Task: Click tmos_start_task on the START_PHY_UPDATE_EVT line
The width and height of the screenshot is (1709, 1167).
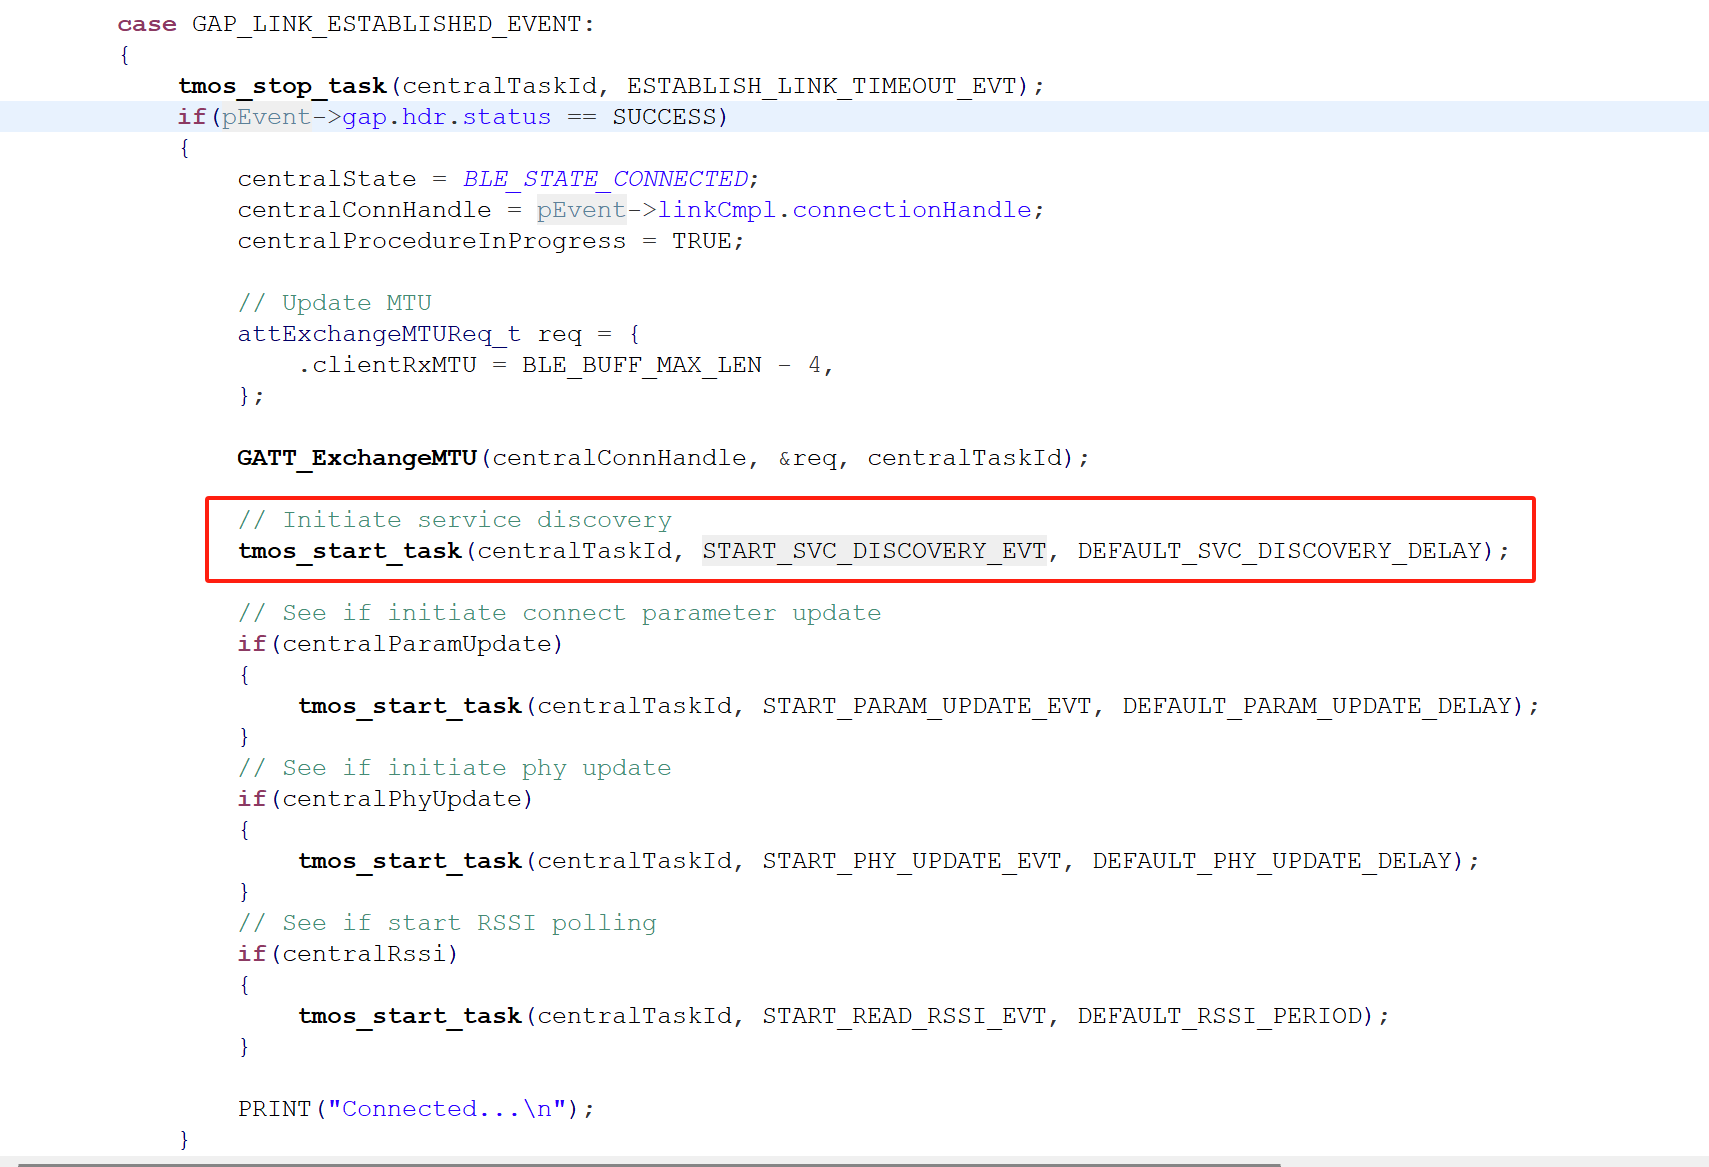Action: coord(410,861)
